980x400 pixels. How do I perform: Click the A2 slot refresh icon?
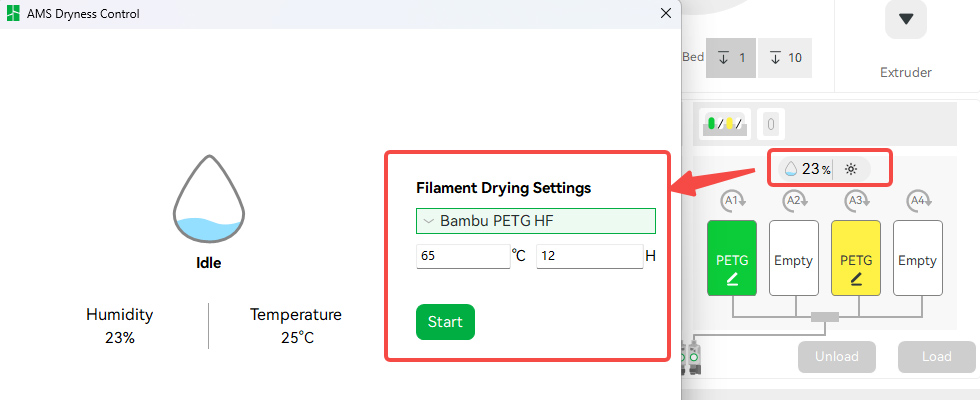point(794,201)
